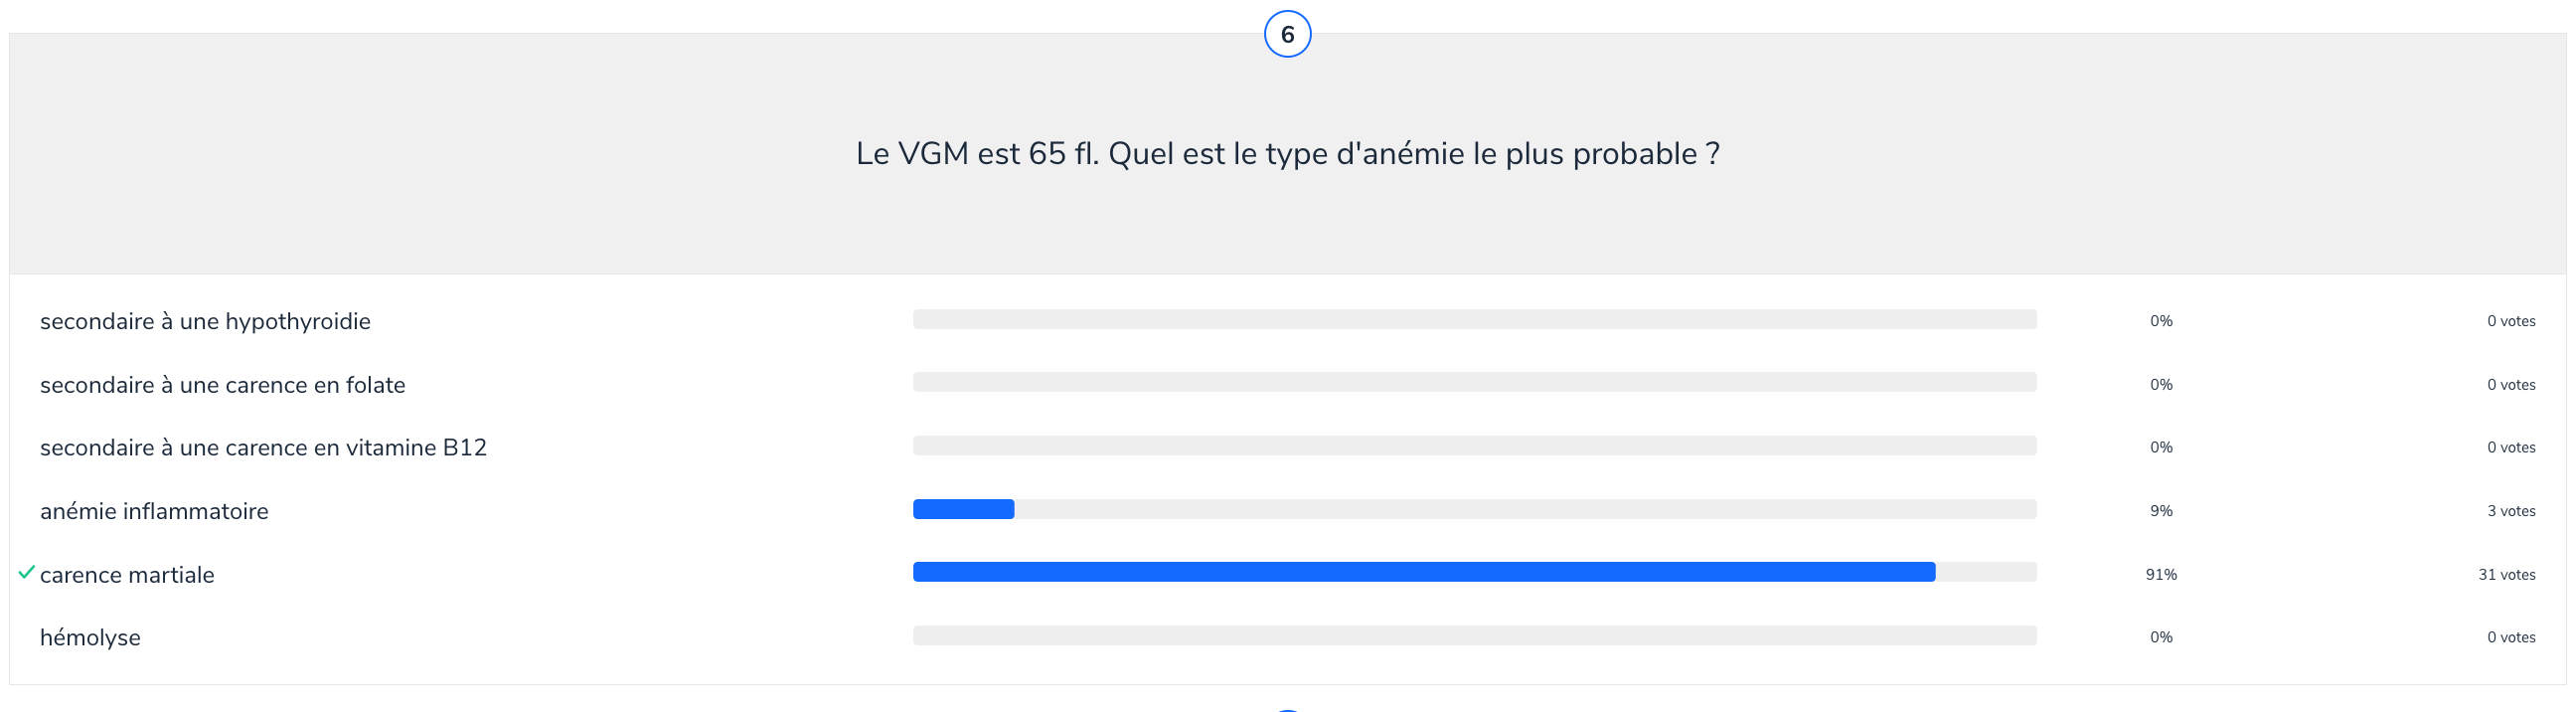Click the blue bar for anémie inflammatoire
The image size is (2576, 712).
click(x=963, y=509)
